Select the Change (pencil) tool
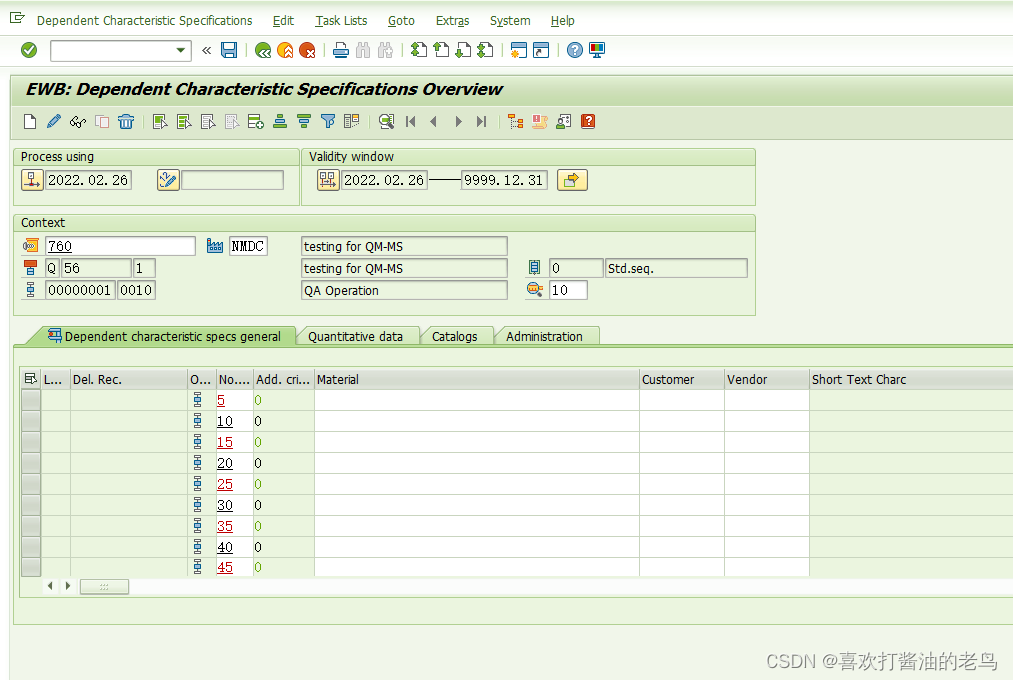The width and height of the screenshot is (1013, 680). pos(55,121)
